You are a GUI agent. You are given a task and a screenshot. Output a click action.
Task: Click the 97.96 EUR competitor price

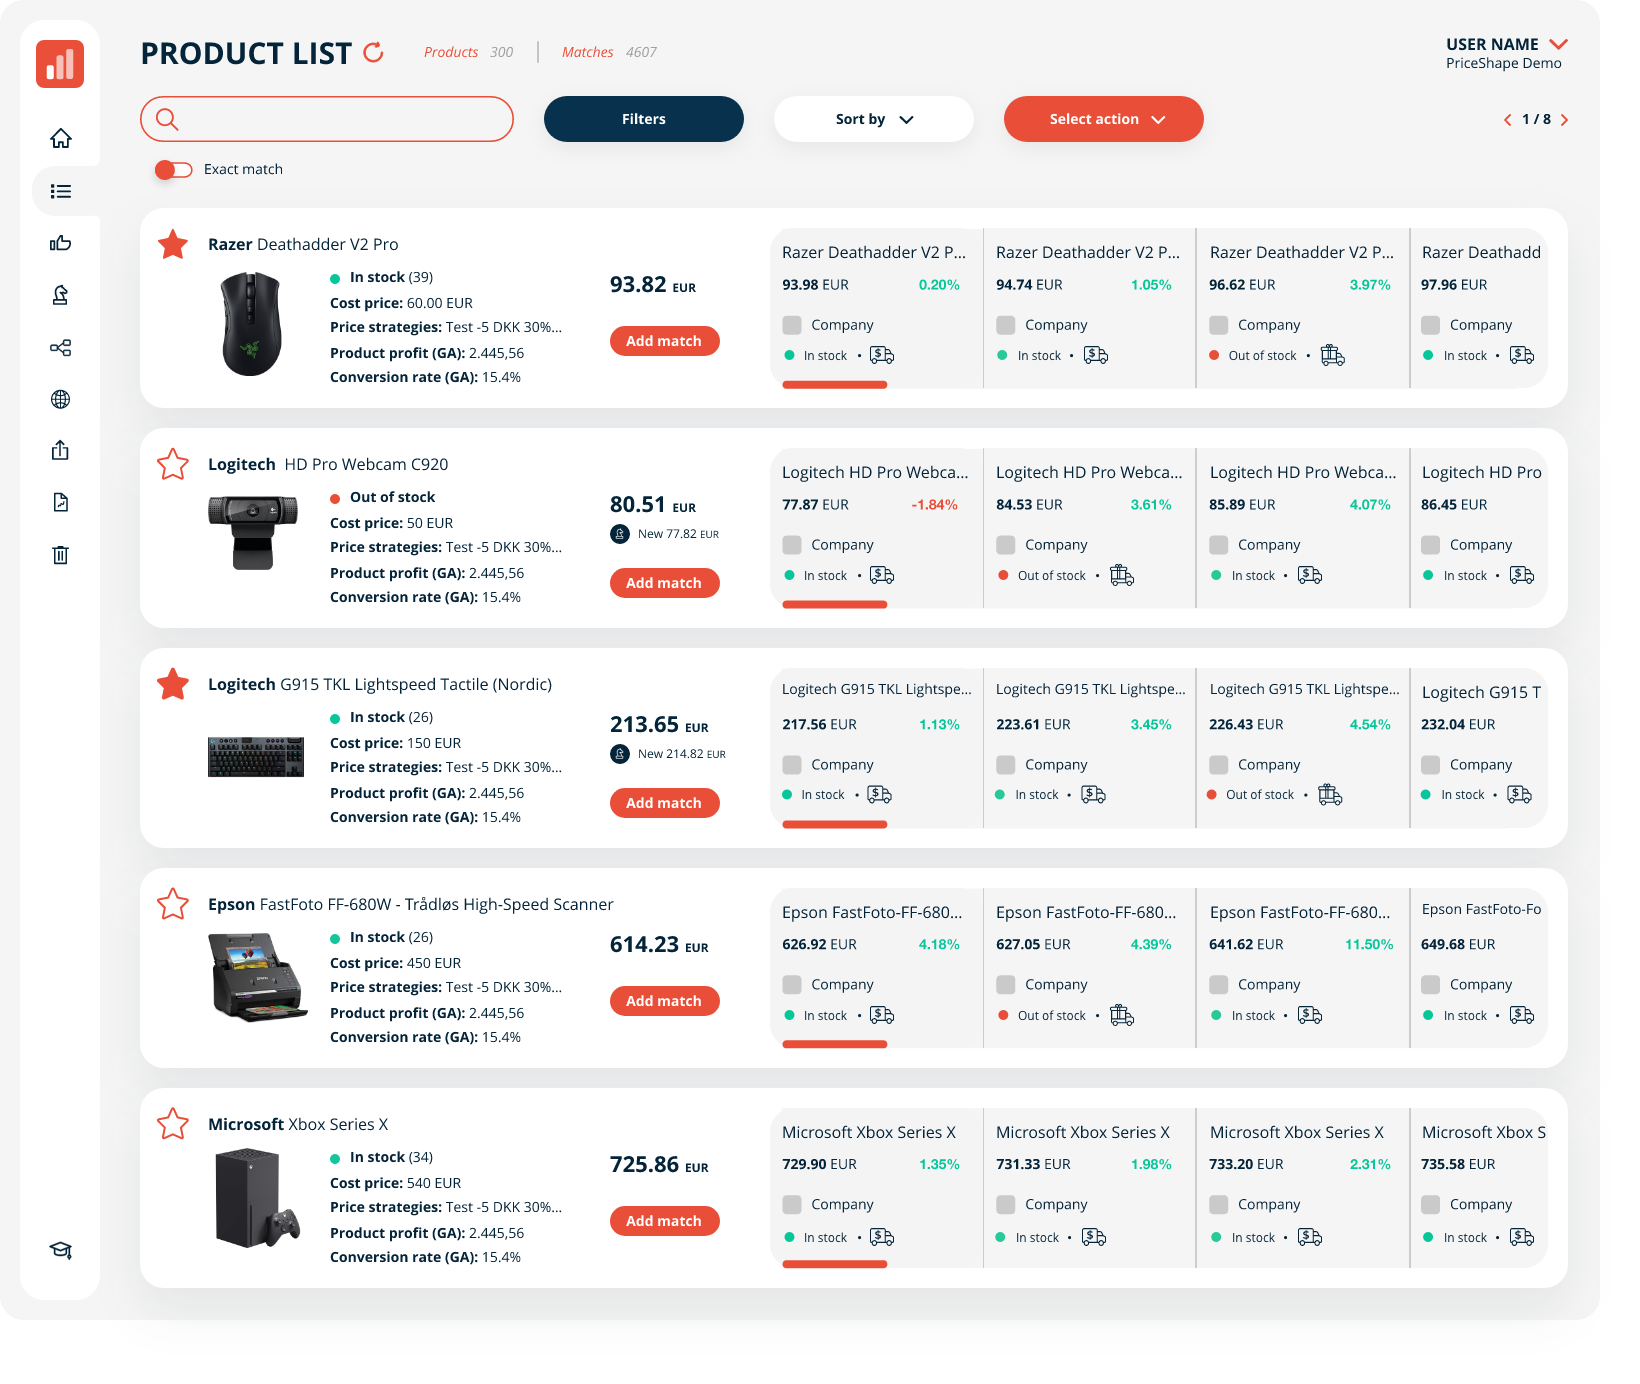tap(1454, 285)
